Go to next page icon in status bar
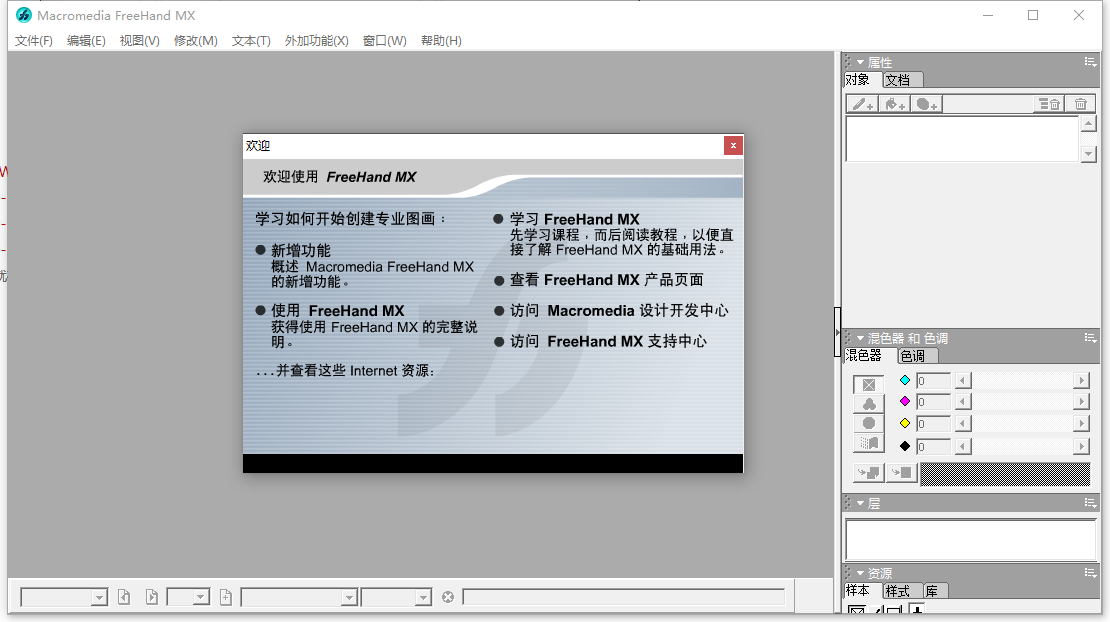Image resolution: width=1110 pixels, height=622 pixels. (x=151, y=597)
